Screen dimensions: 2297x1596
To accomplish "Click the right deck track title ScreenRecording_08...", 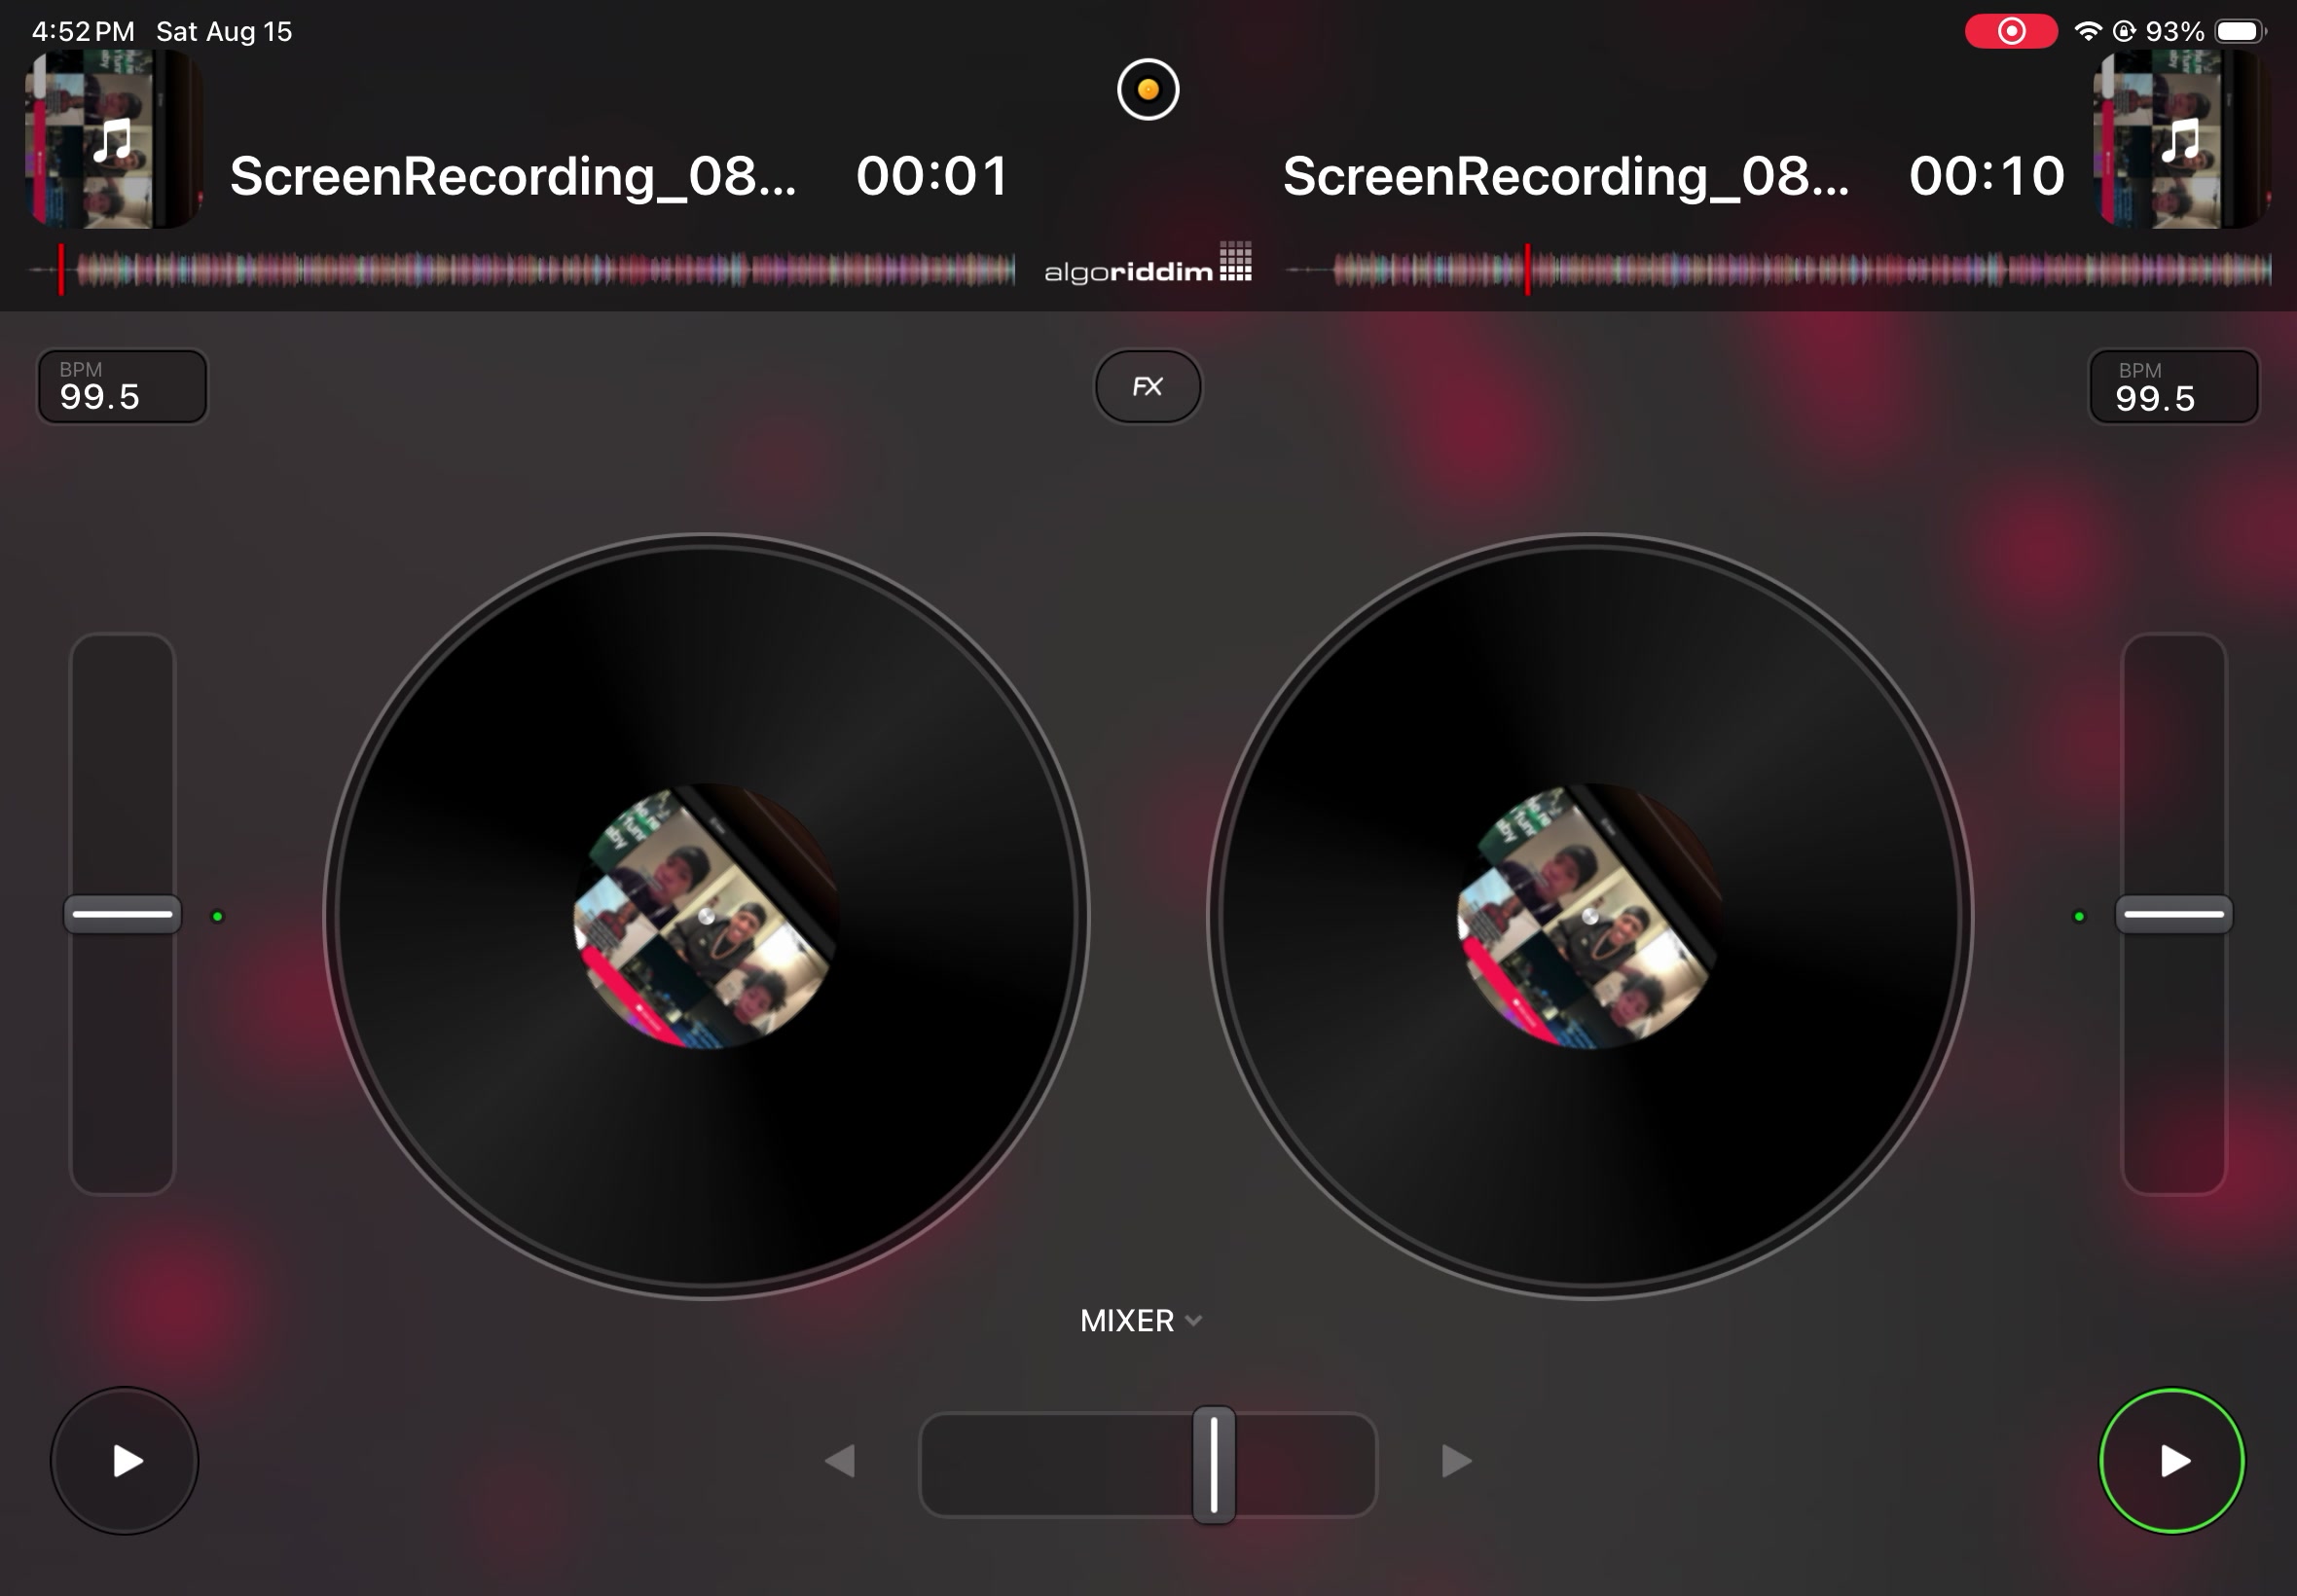I will coord(1566,176).
